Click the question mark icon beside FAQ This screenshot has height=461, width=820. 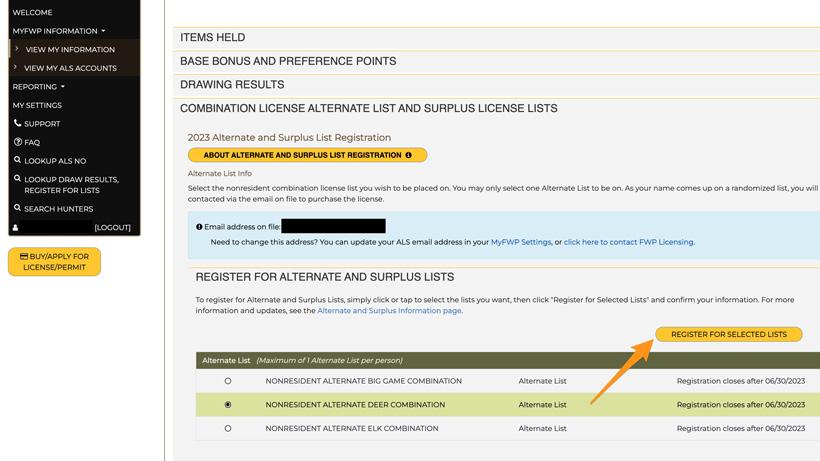17,142
